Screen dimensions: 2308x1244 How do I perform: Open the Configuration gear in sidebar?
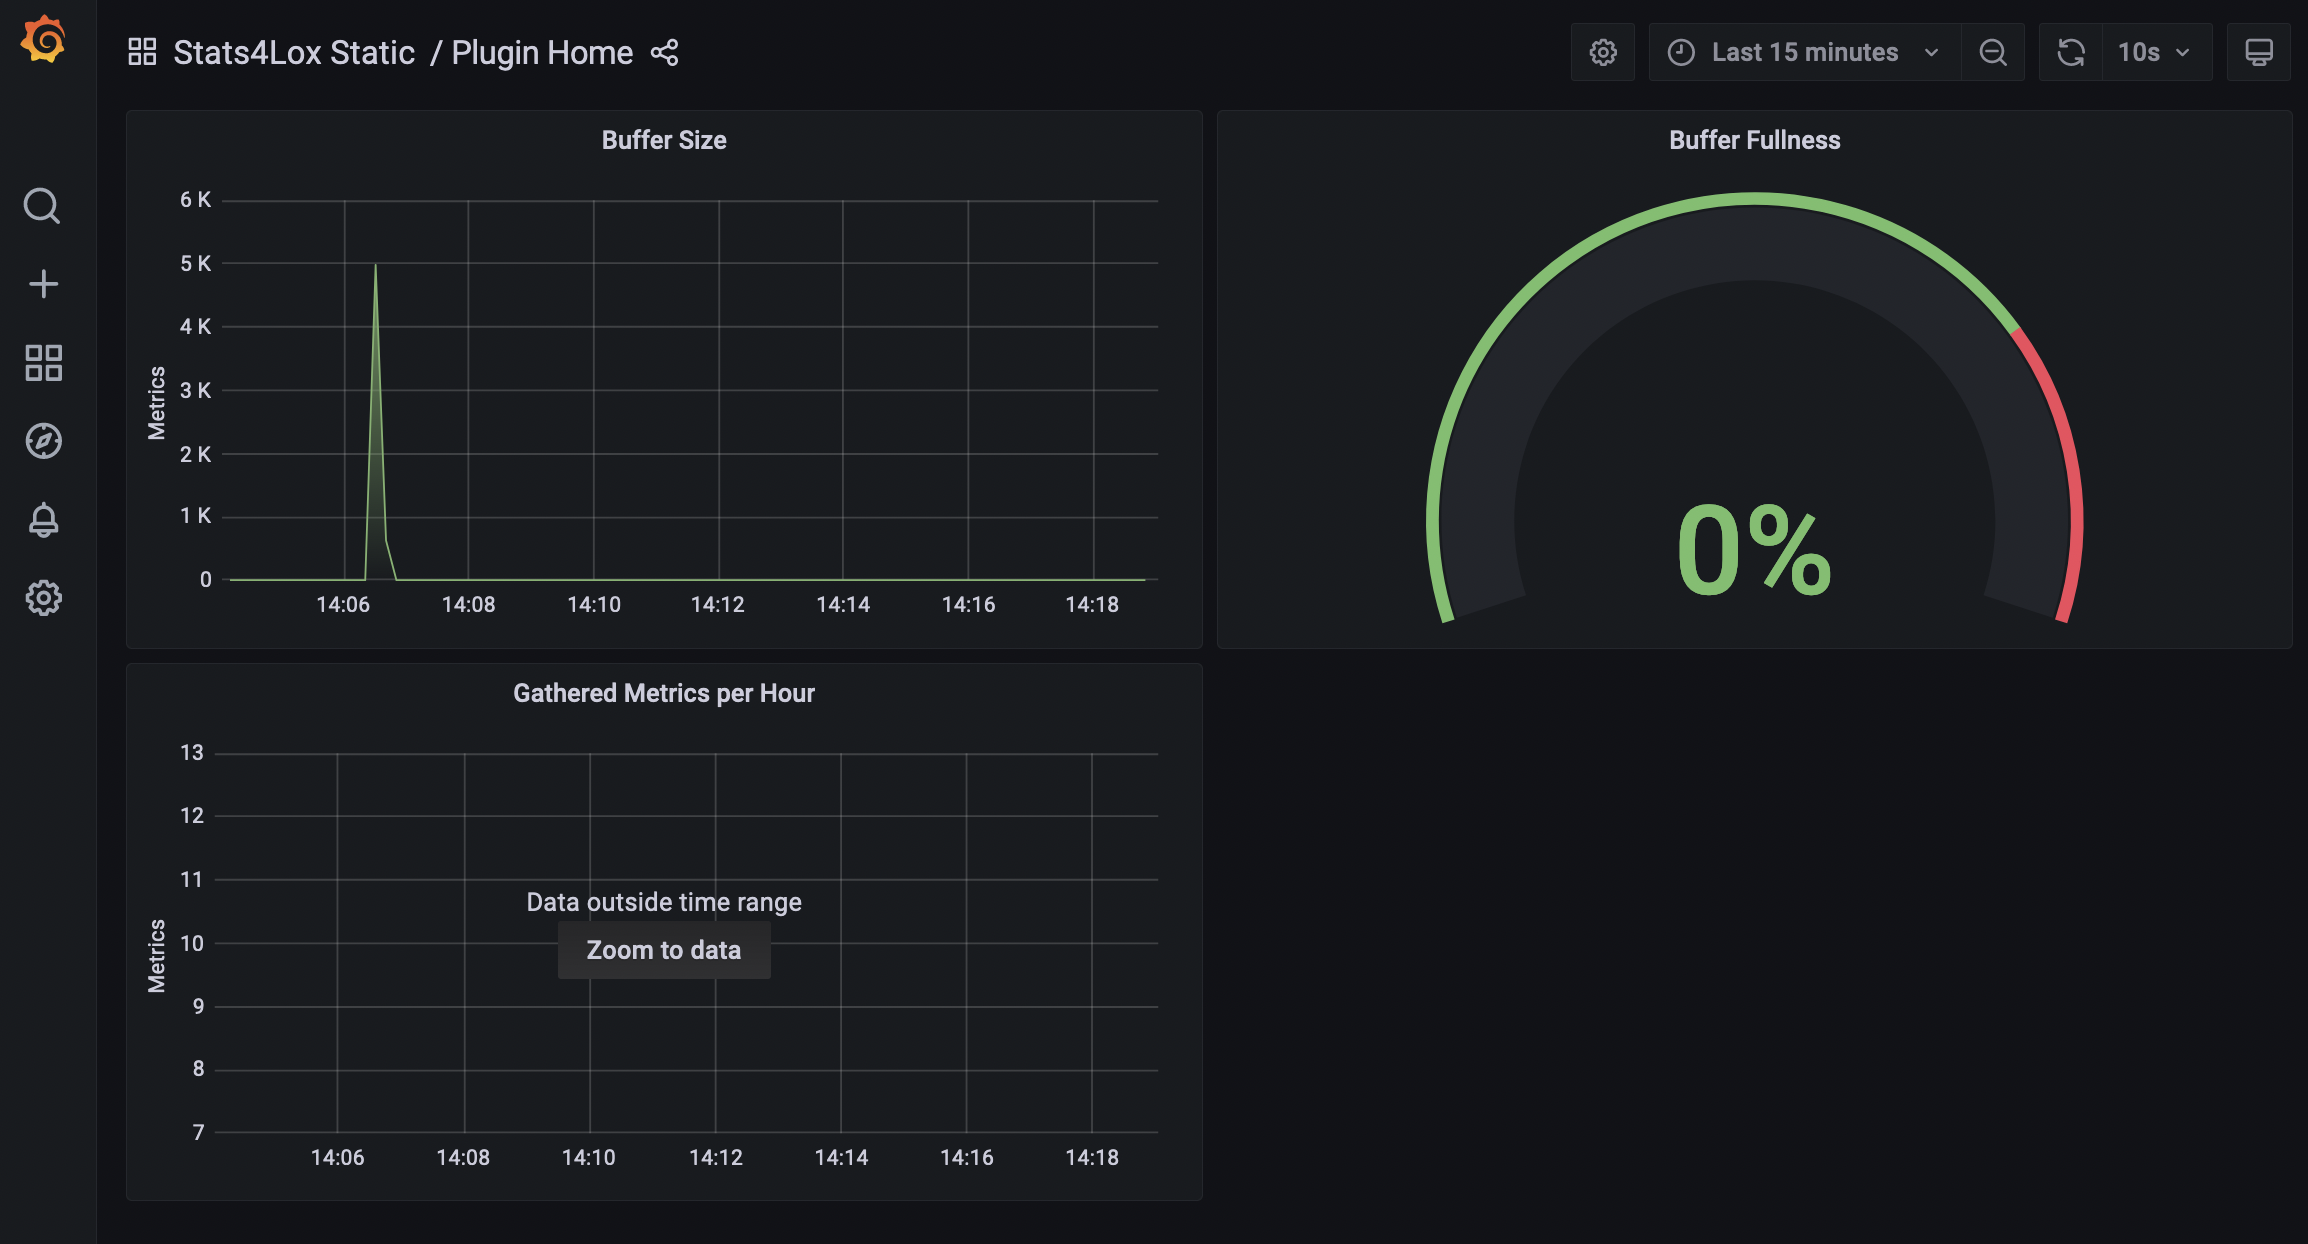coord(43,598)
